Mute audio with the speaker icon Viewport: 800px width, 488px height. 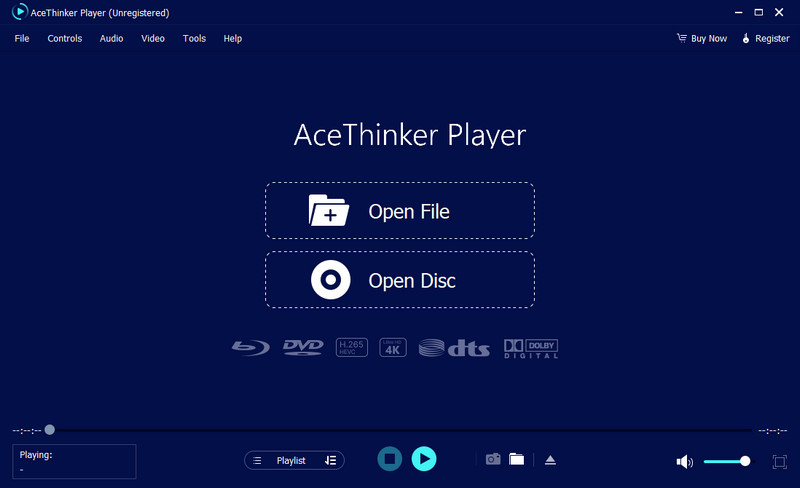pos(684,462)
